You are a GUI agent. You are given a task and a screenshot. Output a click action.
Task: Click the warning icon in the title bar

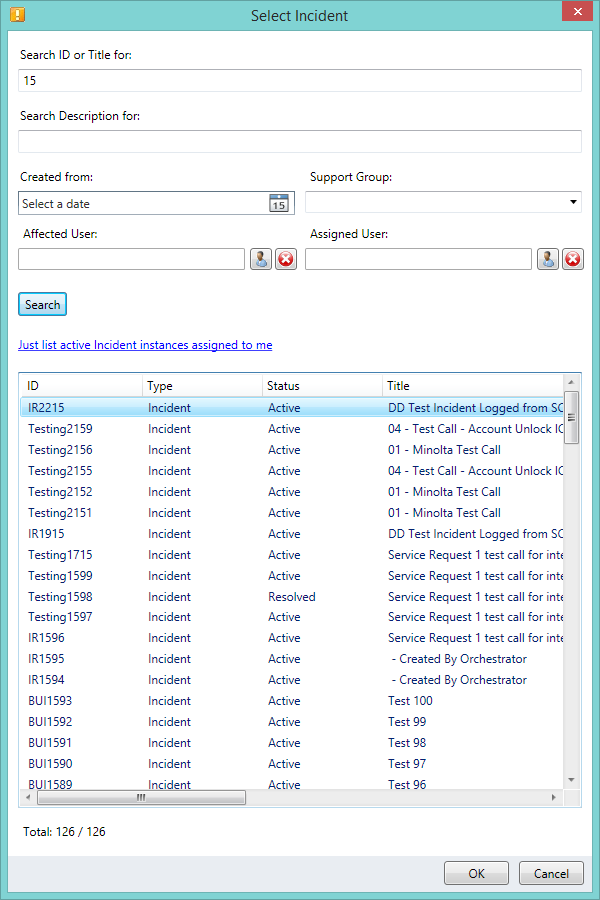[x=17, y=15]
